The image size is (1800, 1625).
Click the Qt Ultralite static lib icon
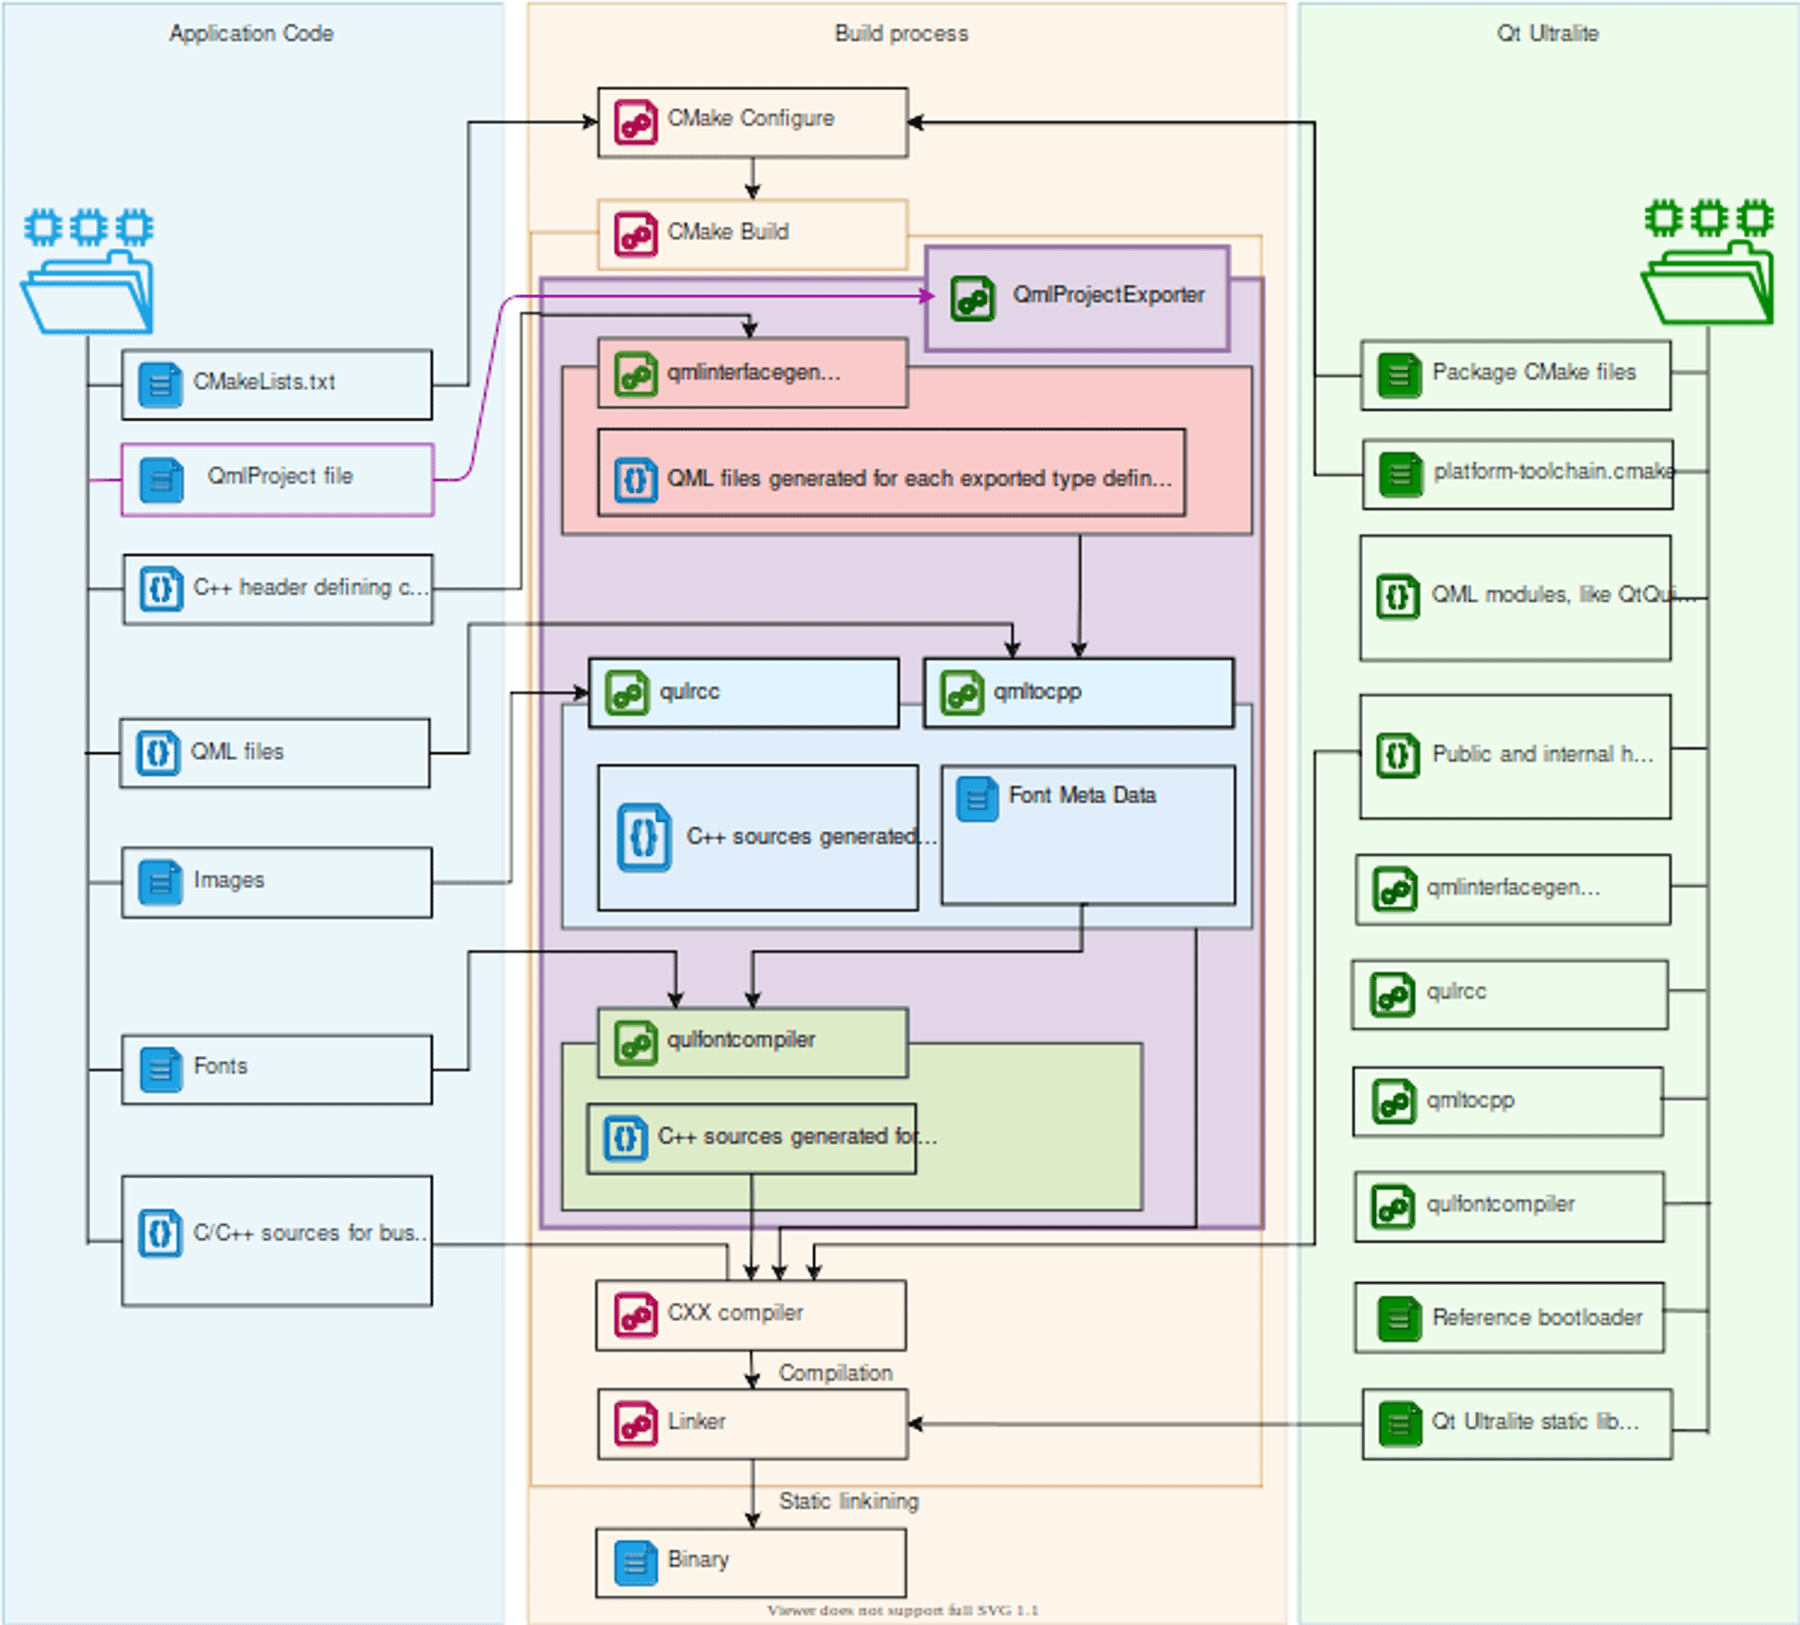(x=1400, y=1424)
